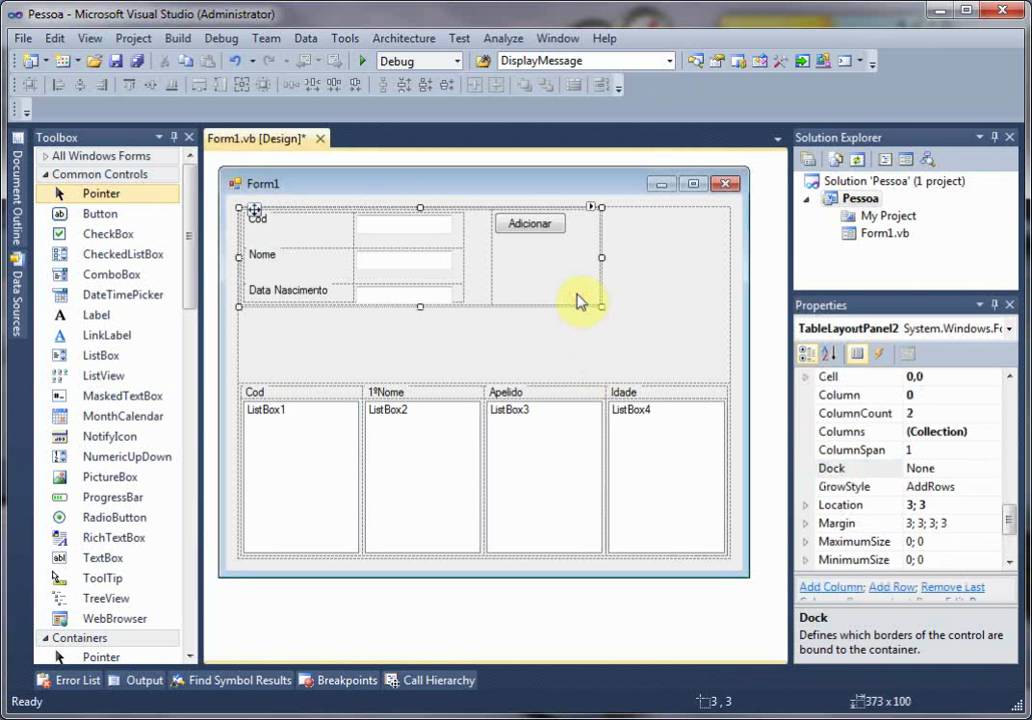This screenshot has height=720, width=1032.
Task: Select the CheckedListBox control in Toolbox
Action: (x=123, y=254)
